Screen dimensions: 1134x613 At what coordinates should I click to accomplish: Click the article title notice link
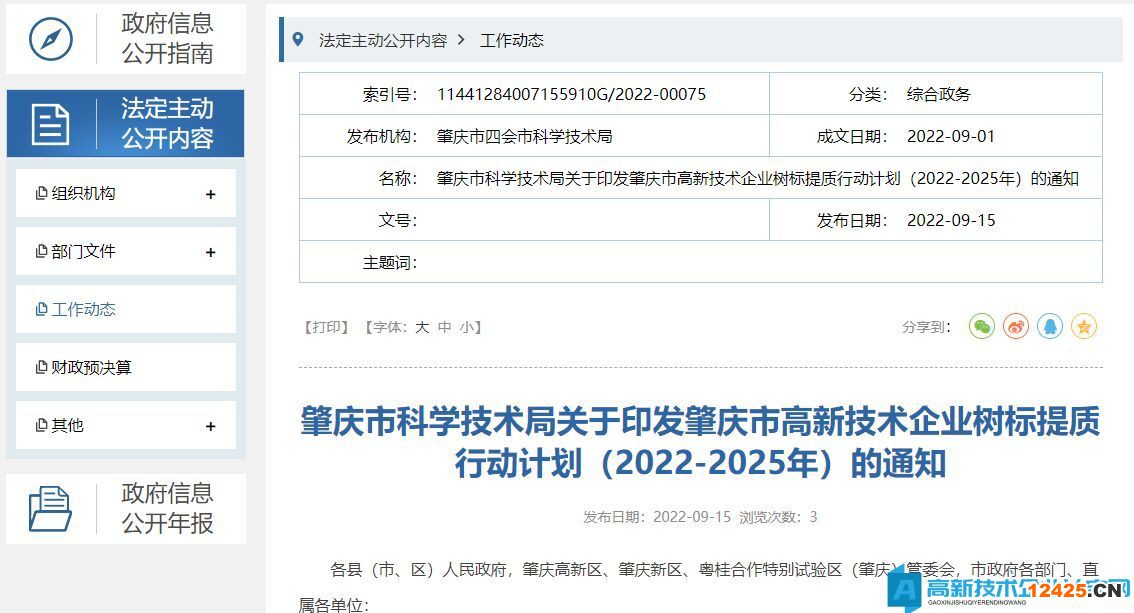point(699,444)
